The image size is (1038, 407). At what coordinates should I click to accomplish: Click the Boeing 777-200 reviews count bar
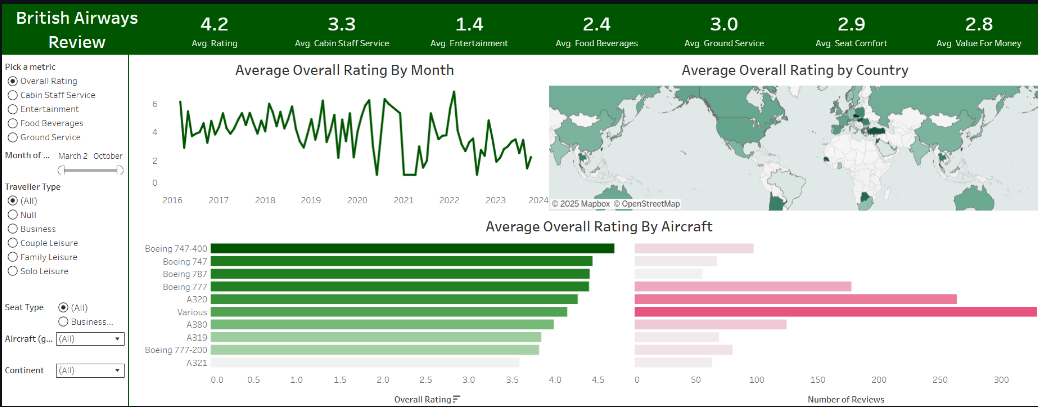[683, 349]
